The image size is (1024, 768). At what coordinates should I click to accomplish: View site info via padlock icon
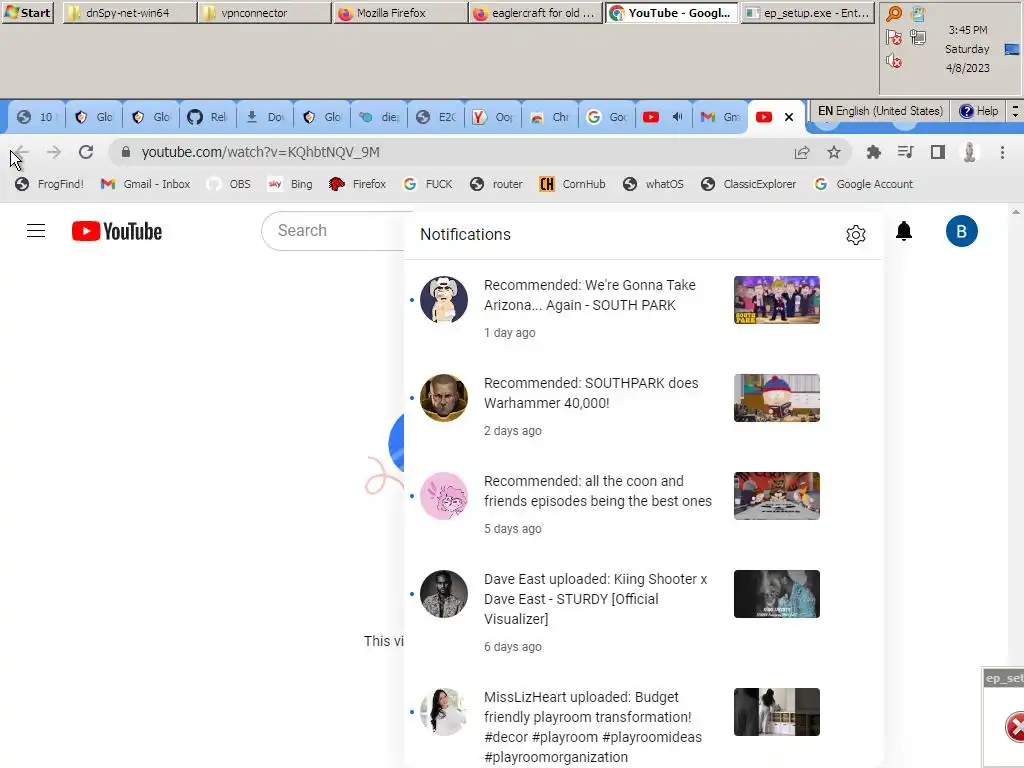coord(126,152)
